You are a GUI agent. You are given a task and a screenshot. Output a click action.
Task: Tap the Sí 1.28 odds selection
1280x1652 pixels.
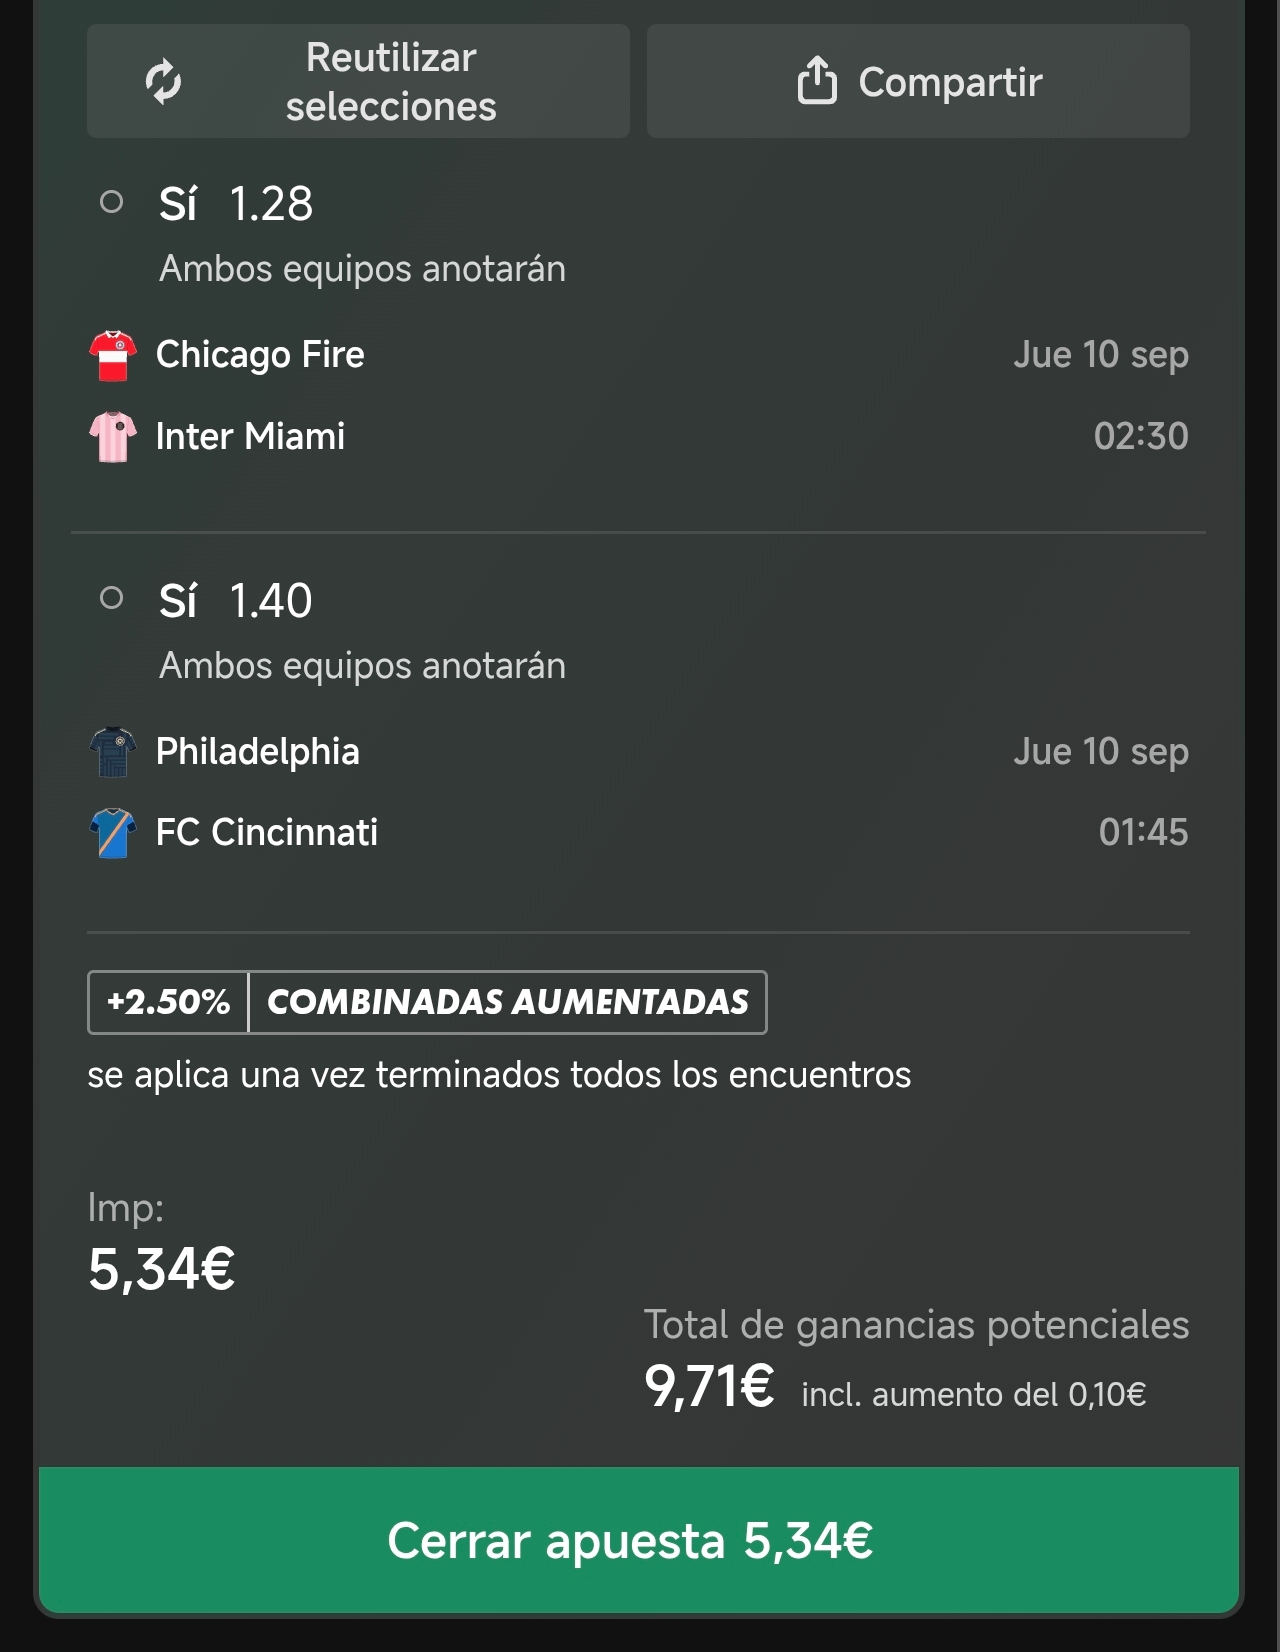236,204
